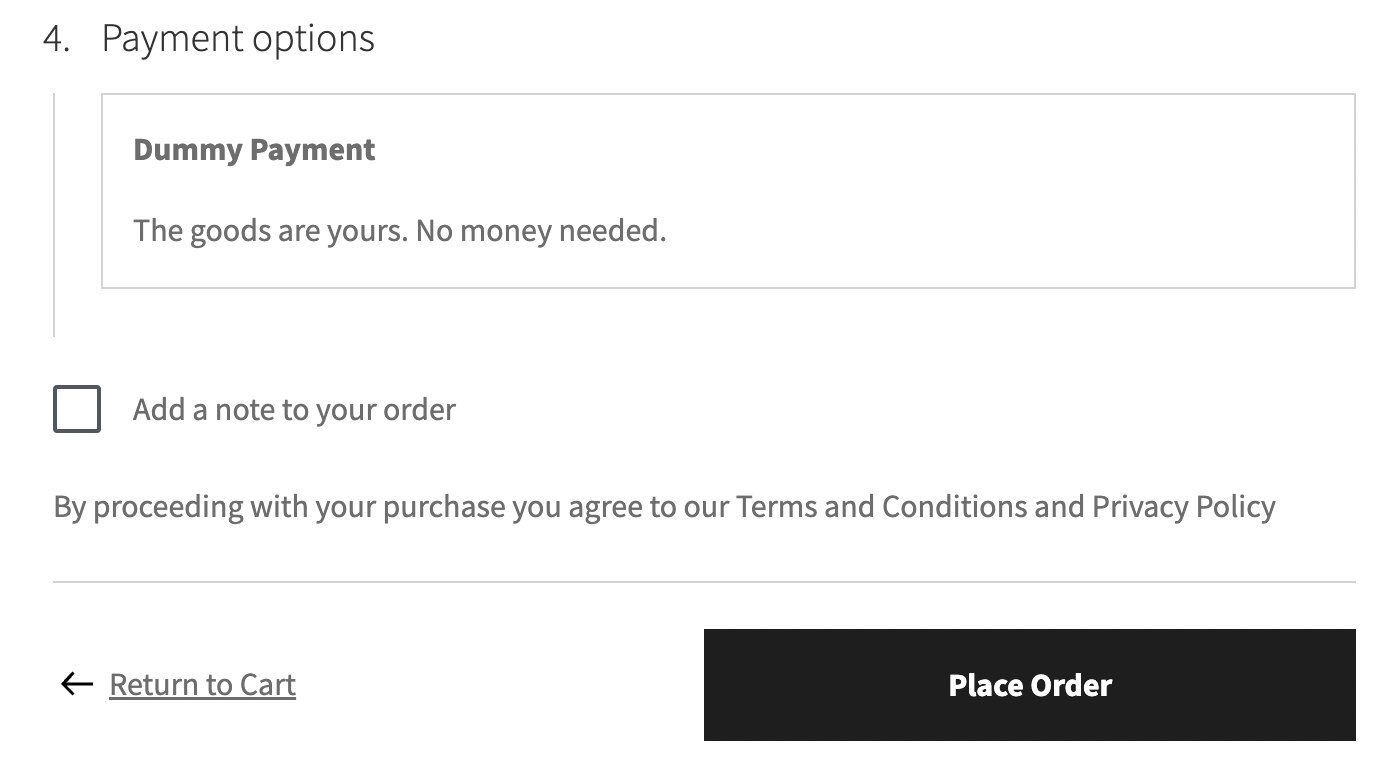
Task: Click the vertical step line left of payment box
Action: click(x=54, y=215)
